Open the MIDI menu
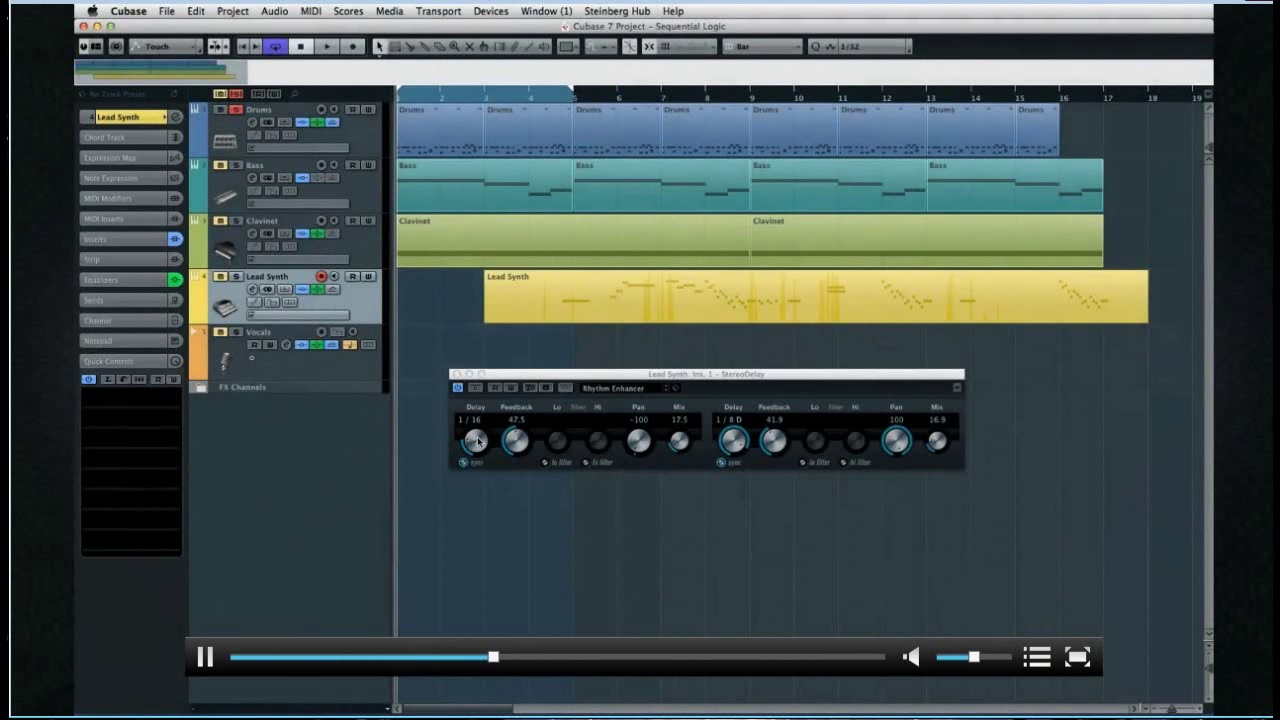 pos(311,11)
